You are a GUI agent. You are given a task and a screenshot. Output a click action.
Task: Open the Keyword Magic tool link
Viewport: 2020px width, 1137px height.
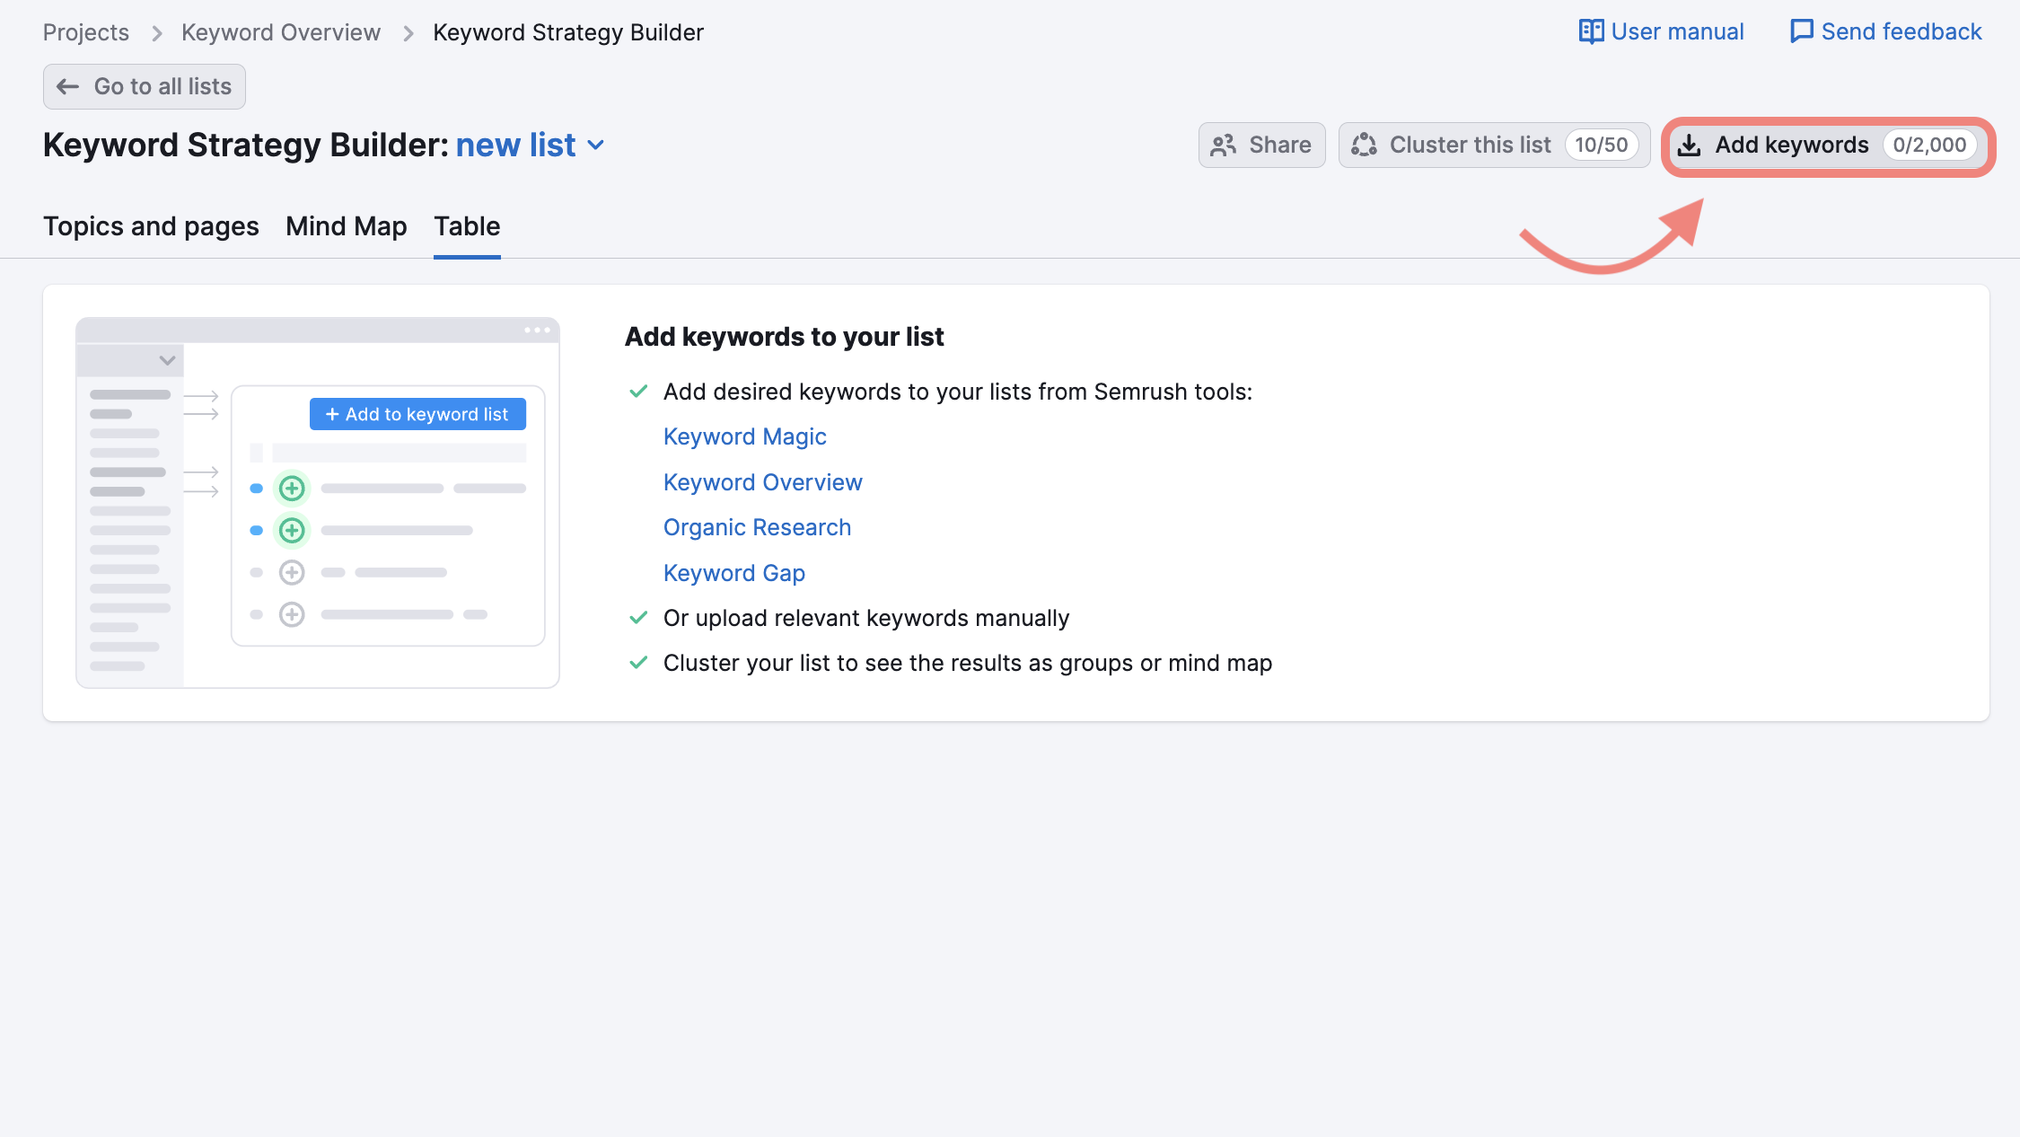tap(744, 435)
